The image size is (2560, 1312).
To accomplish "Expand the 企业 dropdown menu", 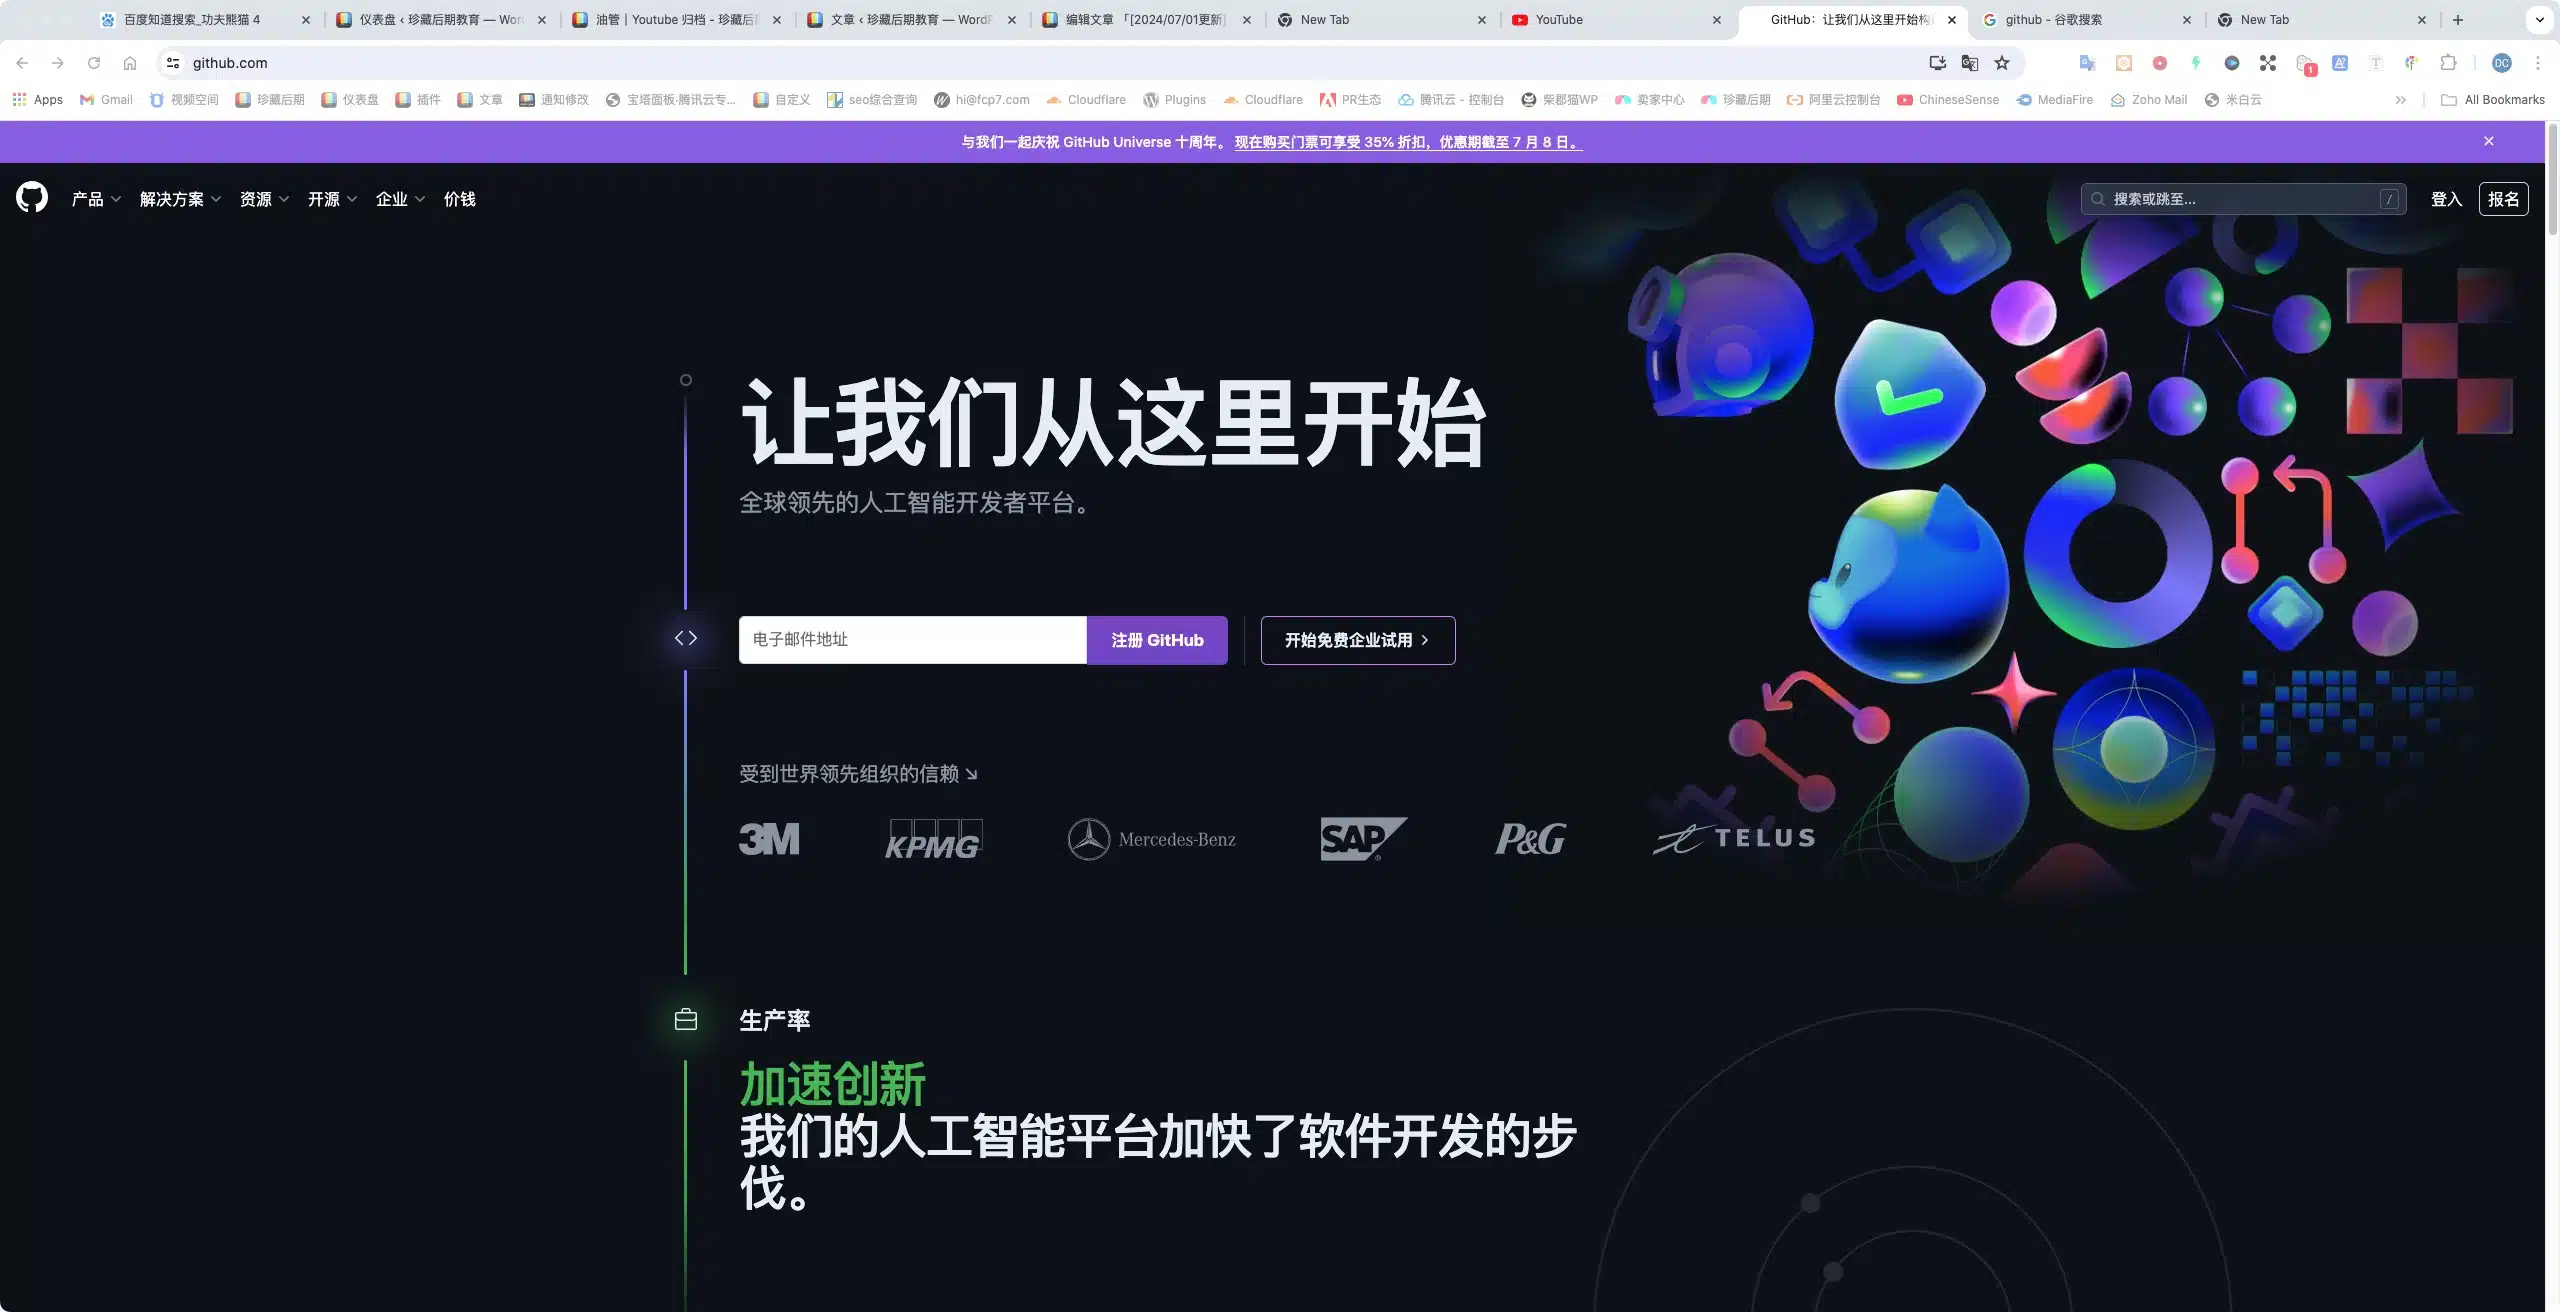I will [x=400, y=199].
